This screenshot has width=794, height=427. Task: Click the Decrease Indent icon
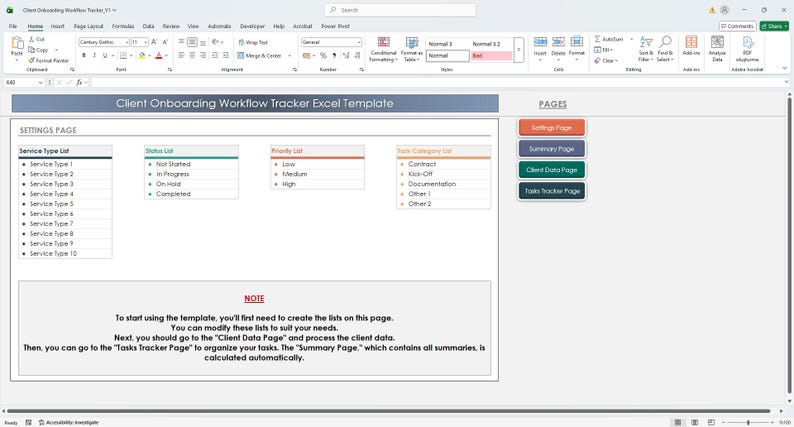(215, 56)
